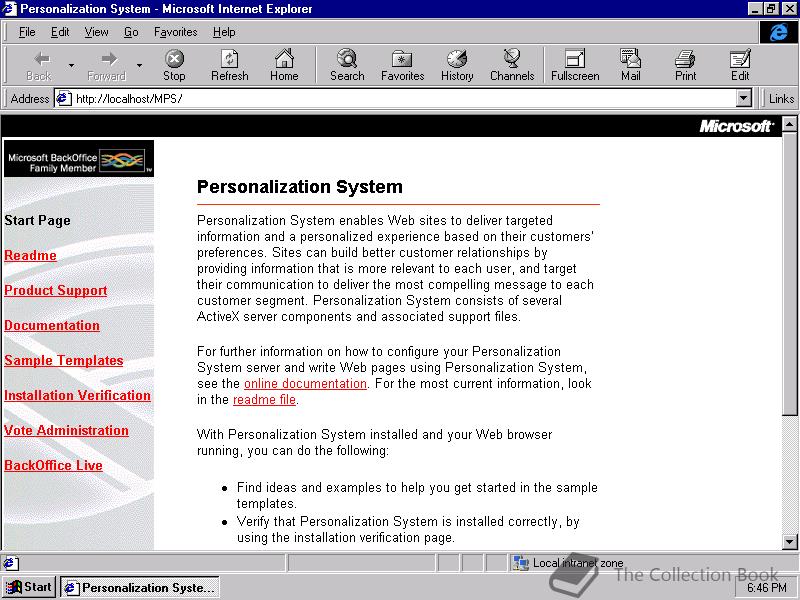Screen dimensions: 800x600
Task: Click Personalization System taskbar button
Action: [x=140, y=588]
